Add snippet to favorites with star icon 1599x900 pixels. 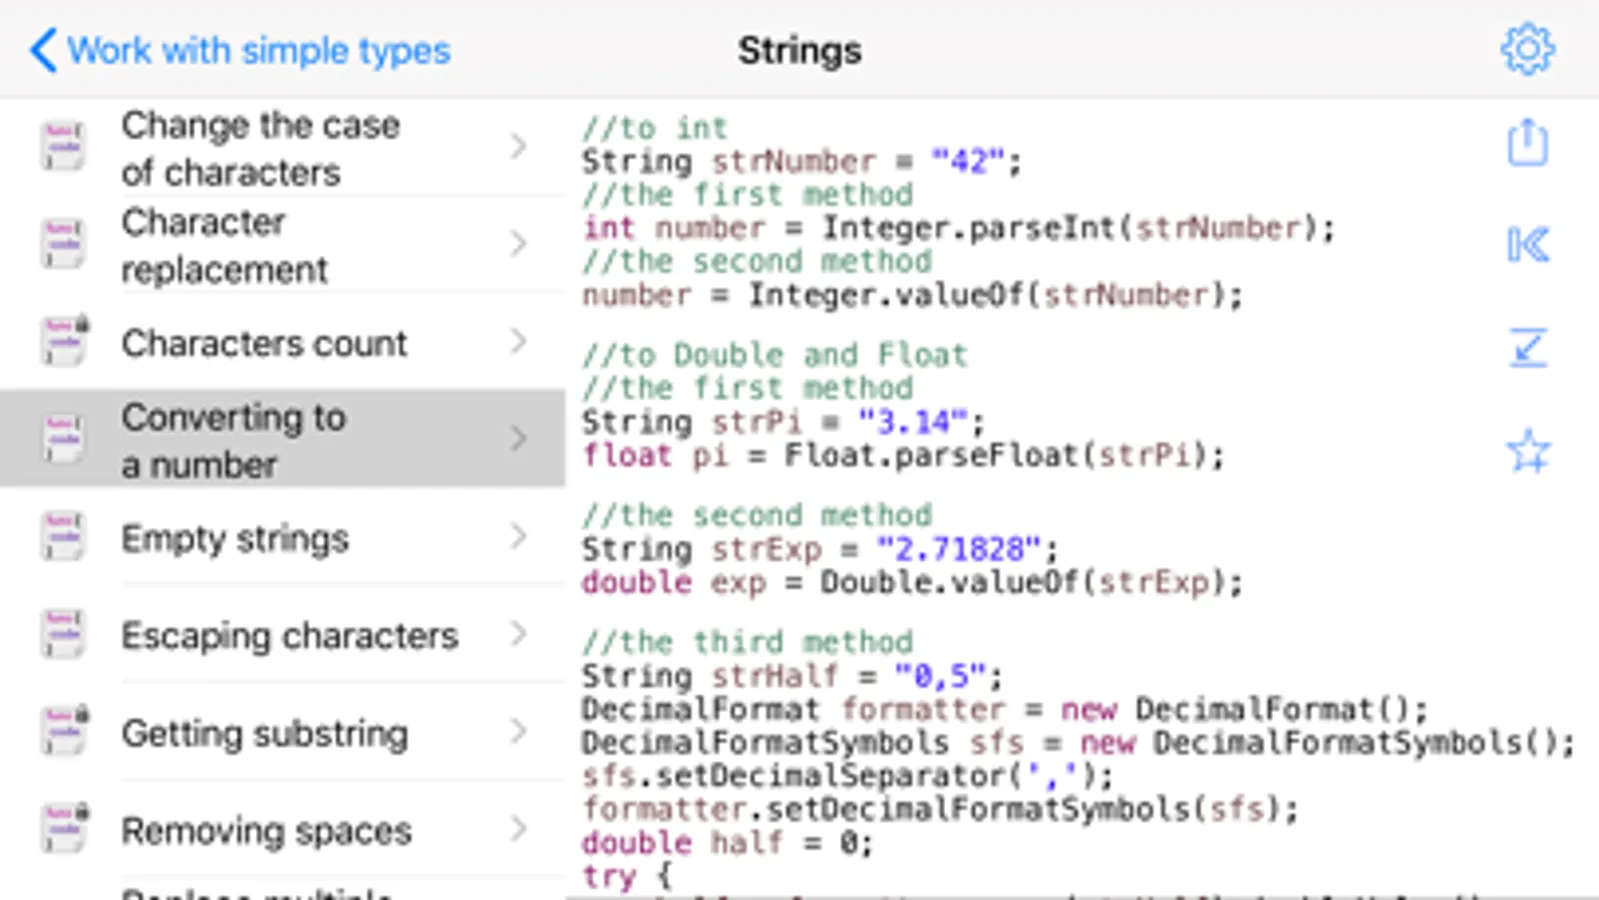tap(1527, 451)
